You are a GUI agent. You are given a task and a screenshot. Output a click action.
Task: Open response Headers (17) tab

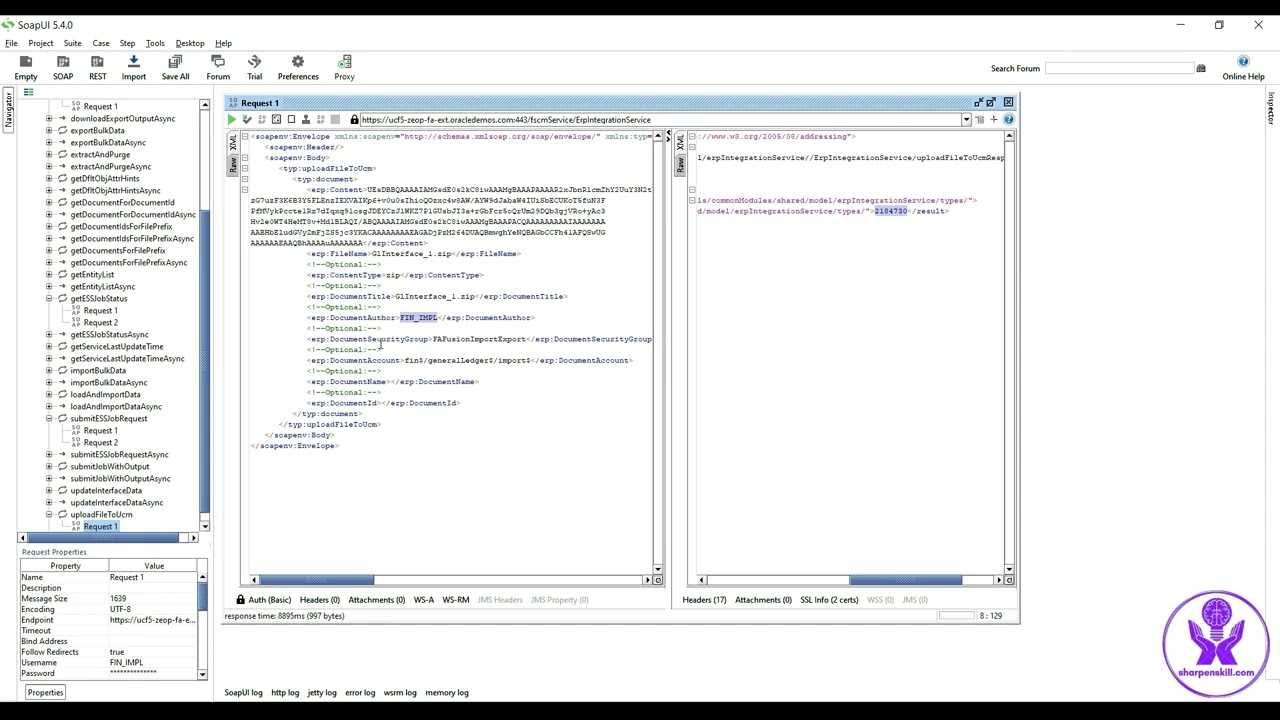click(x=704, y=600)
